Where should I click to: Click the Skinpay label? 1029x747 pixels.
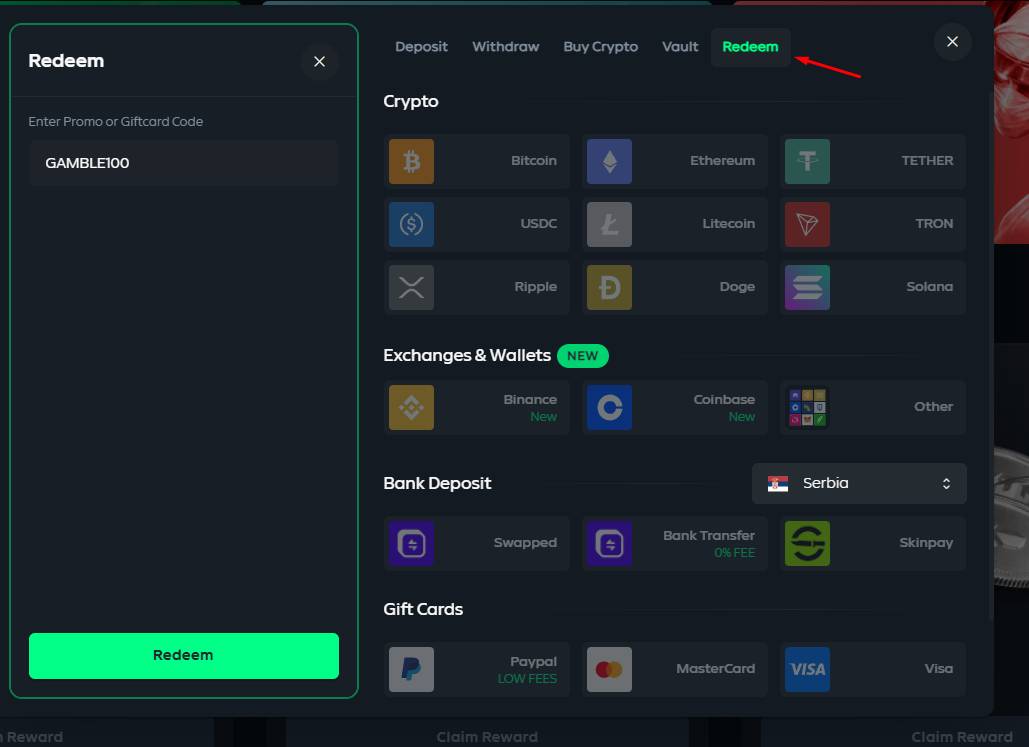pos(926,543)
